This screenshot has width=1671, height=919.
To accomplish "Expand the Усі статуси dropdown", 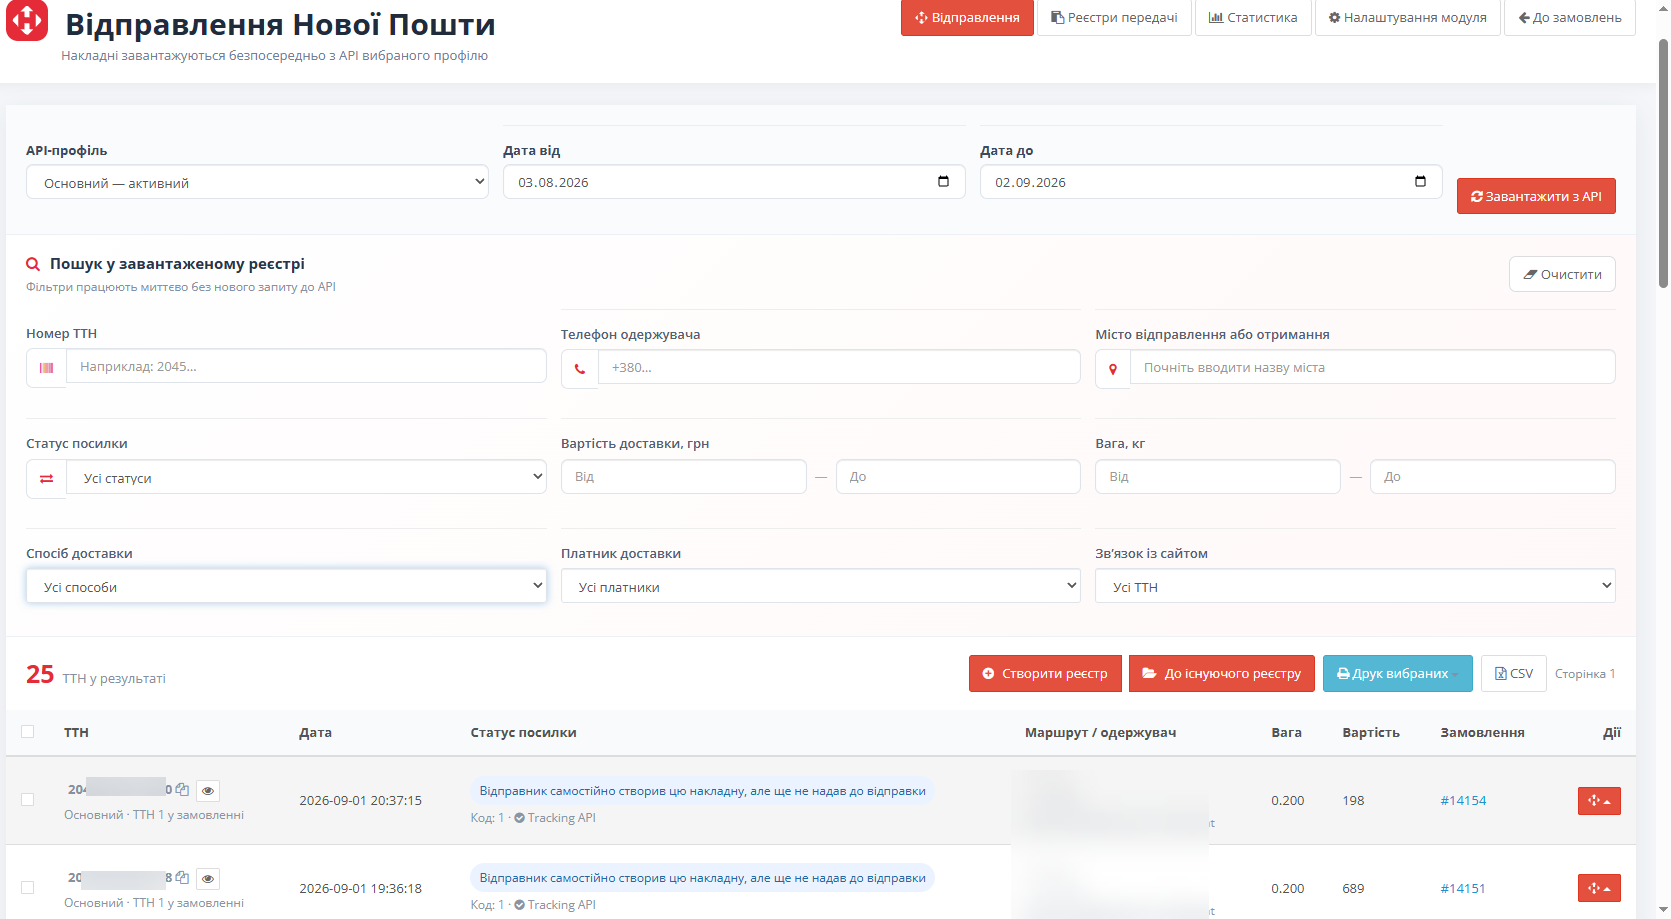I will click(306, 477).
